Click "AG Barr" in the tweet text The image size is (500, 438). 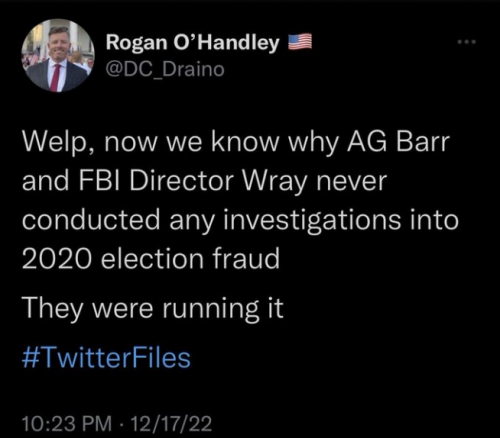[x=399, y=142]
